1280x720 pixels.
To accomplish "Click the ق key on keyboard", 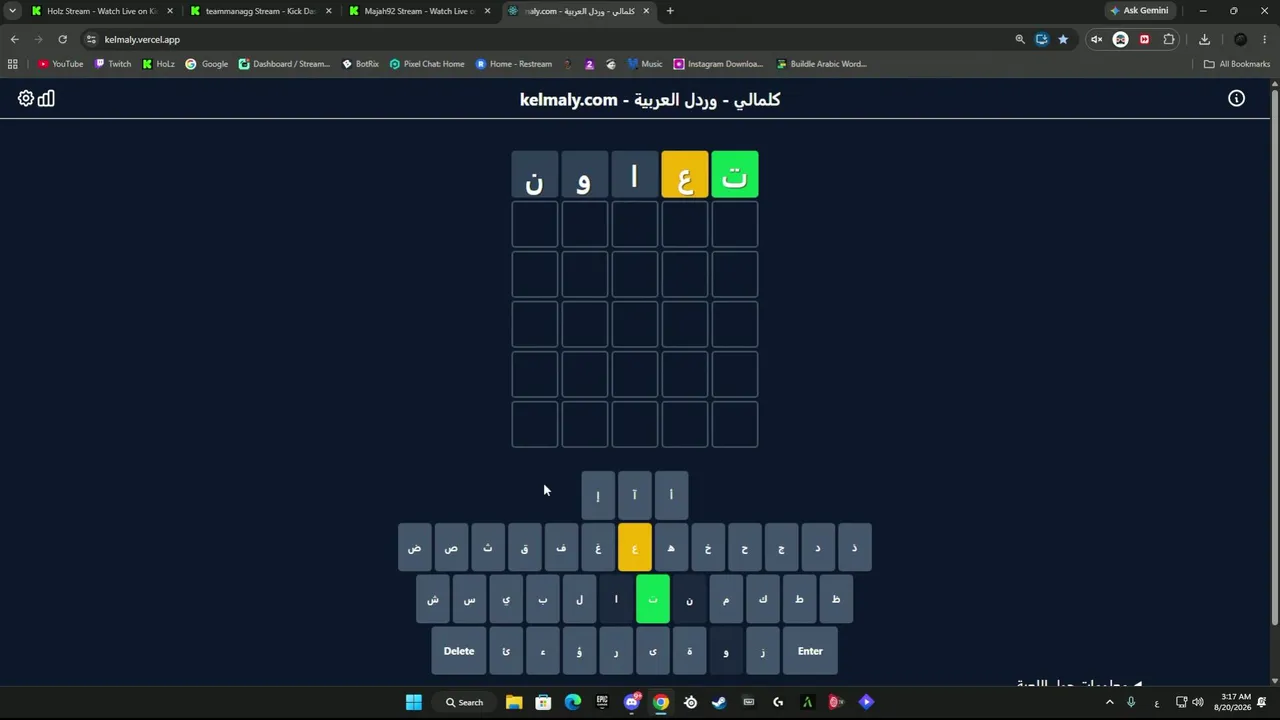I will coord(525,548).
